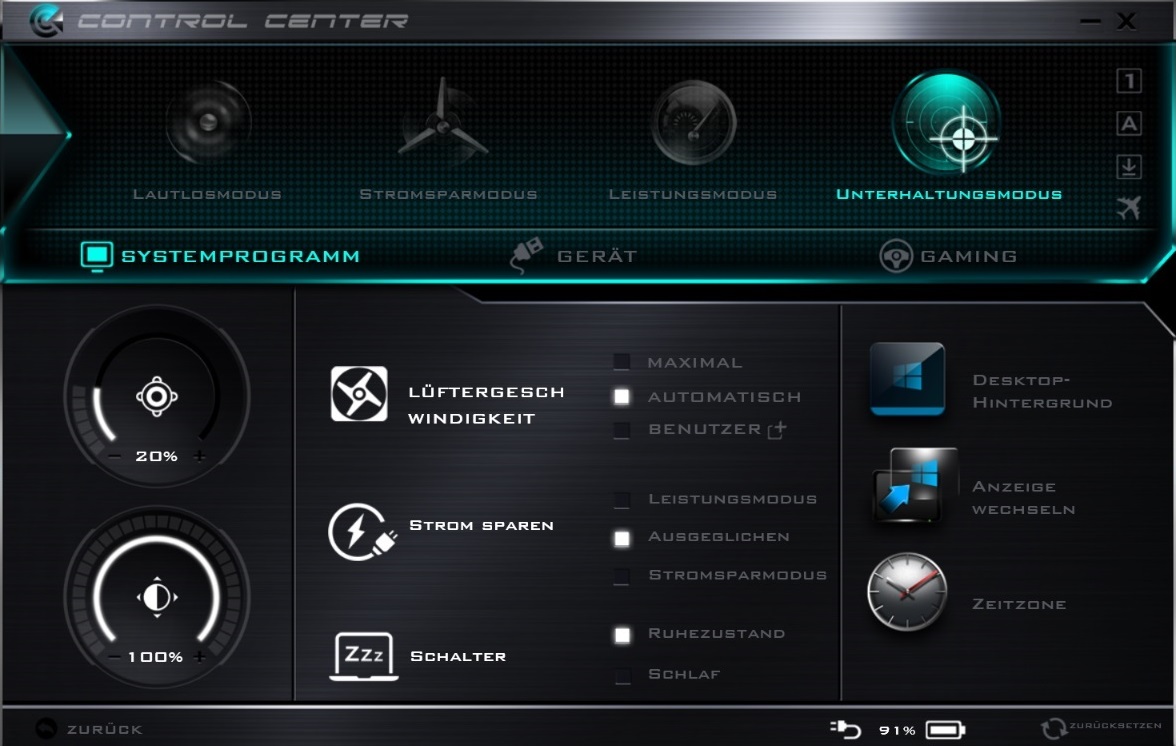Click the battery level icon
The image size is (1176, 746).
coord(946,730)
